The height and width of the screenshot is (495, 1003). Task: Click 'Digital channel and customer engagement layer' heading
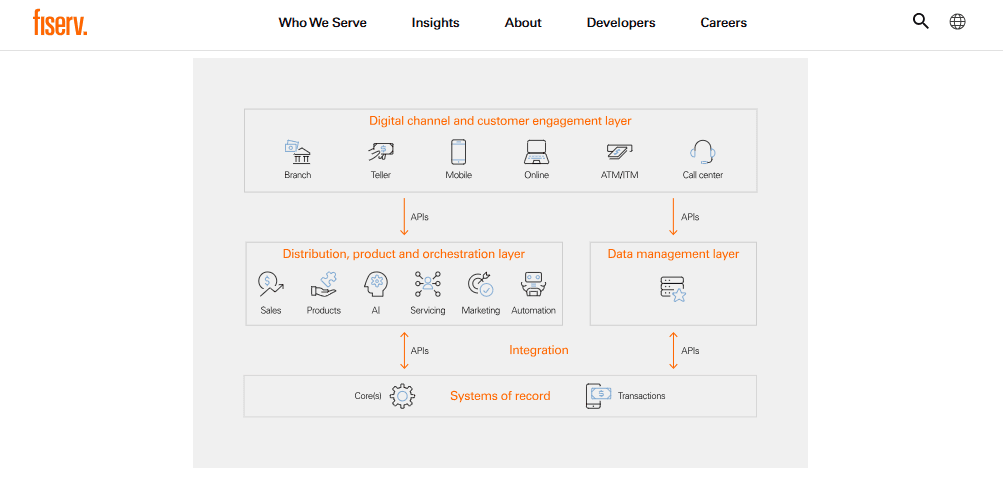point(500,120)
